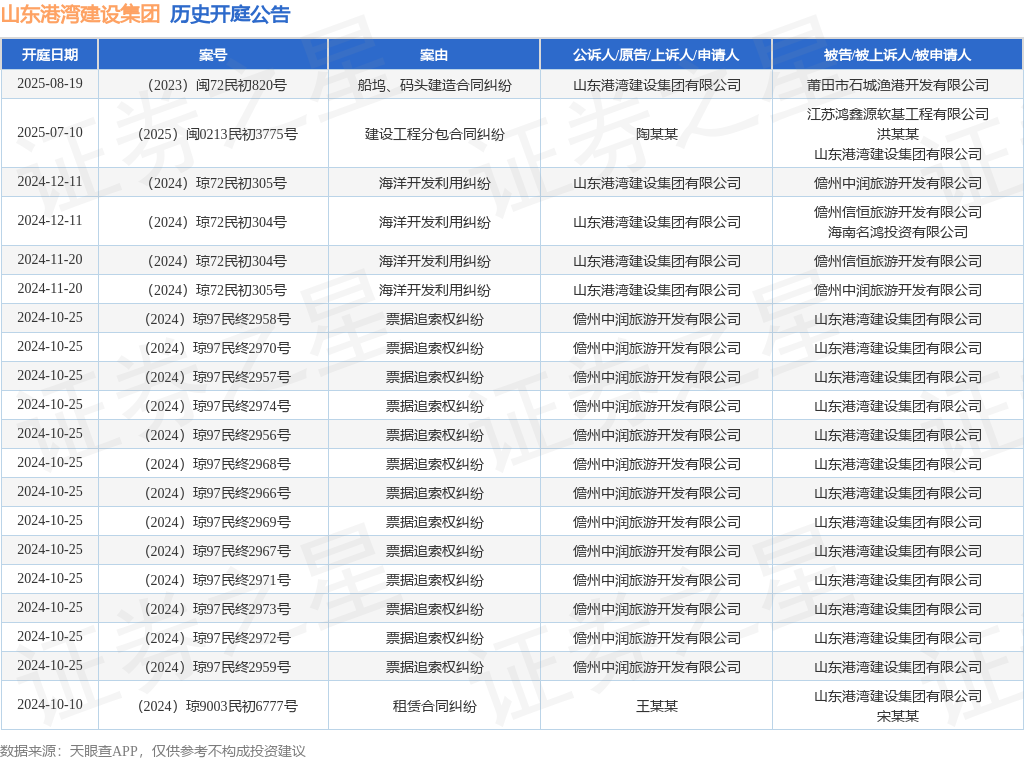Select the 案号 column header
Screen dimensions: 1024x760
pyautogui.click(x=213, y=55)
